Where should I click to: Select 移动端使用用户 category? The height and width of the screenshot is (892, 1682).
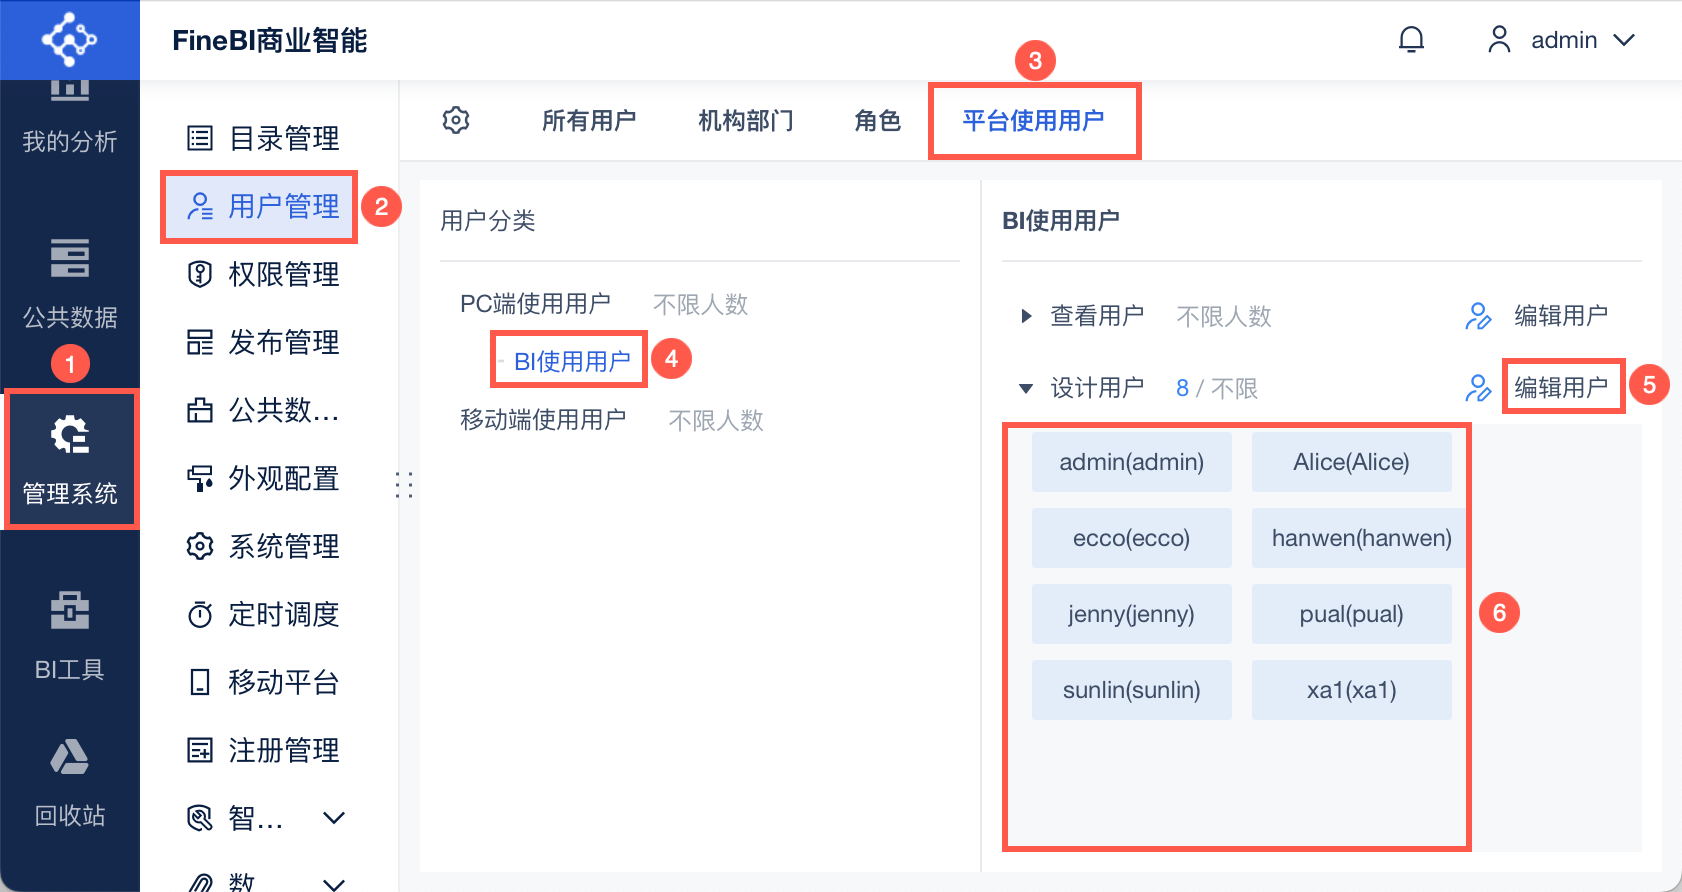coord(543,420)
